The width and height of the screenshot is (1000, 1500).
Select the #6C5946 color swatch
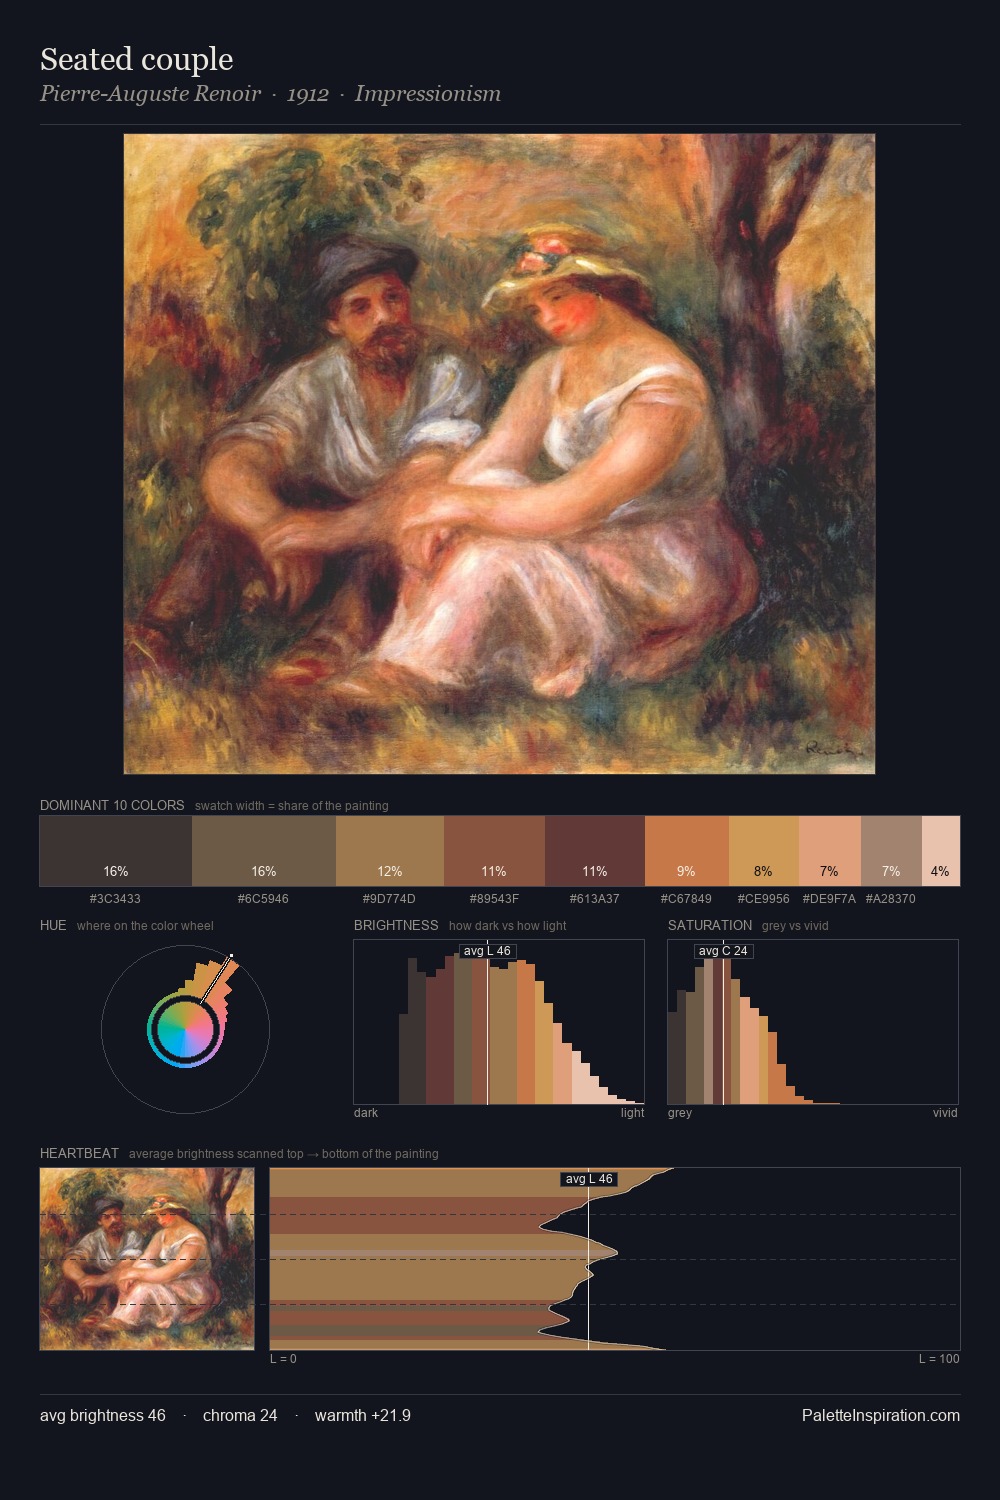[264, 851]
